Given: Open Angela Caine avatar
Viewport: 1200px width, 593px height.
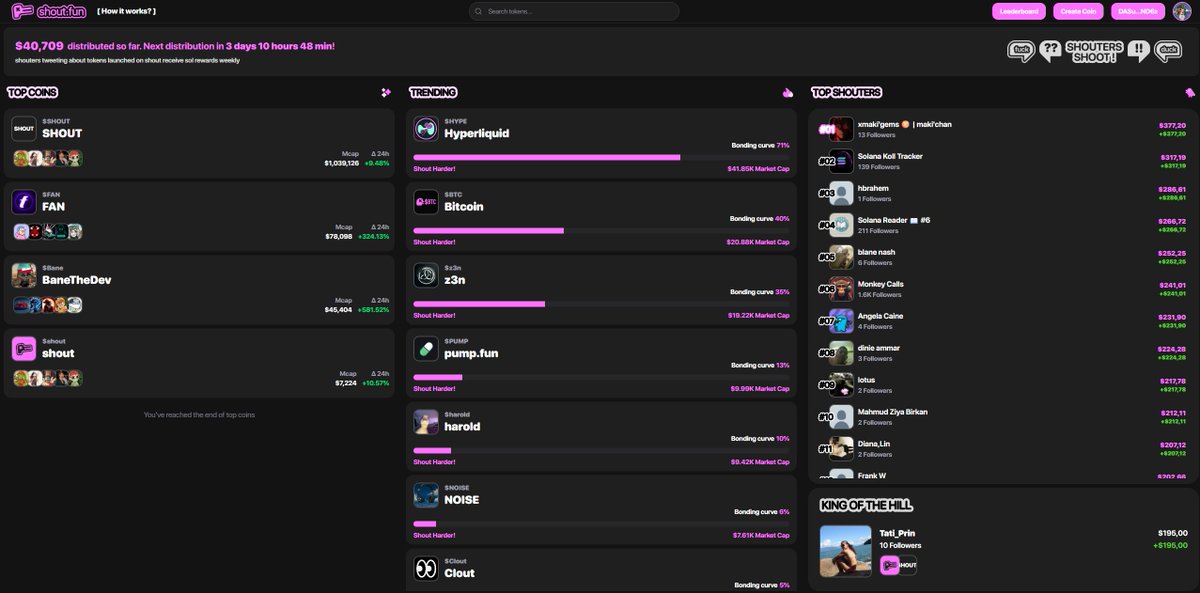Looking at the screenshot, I should coord(841,321).
